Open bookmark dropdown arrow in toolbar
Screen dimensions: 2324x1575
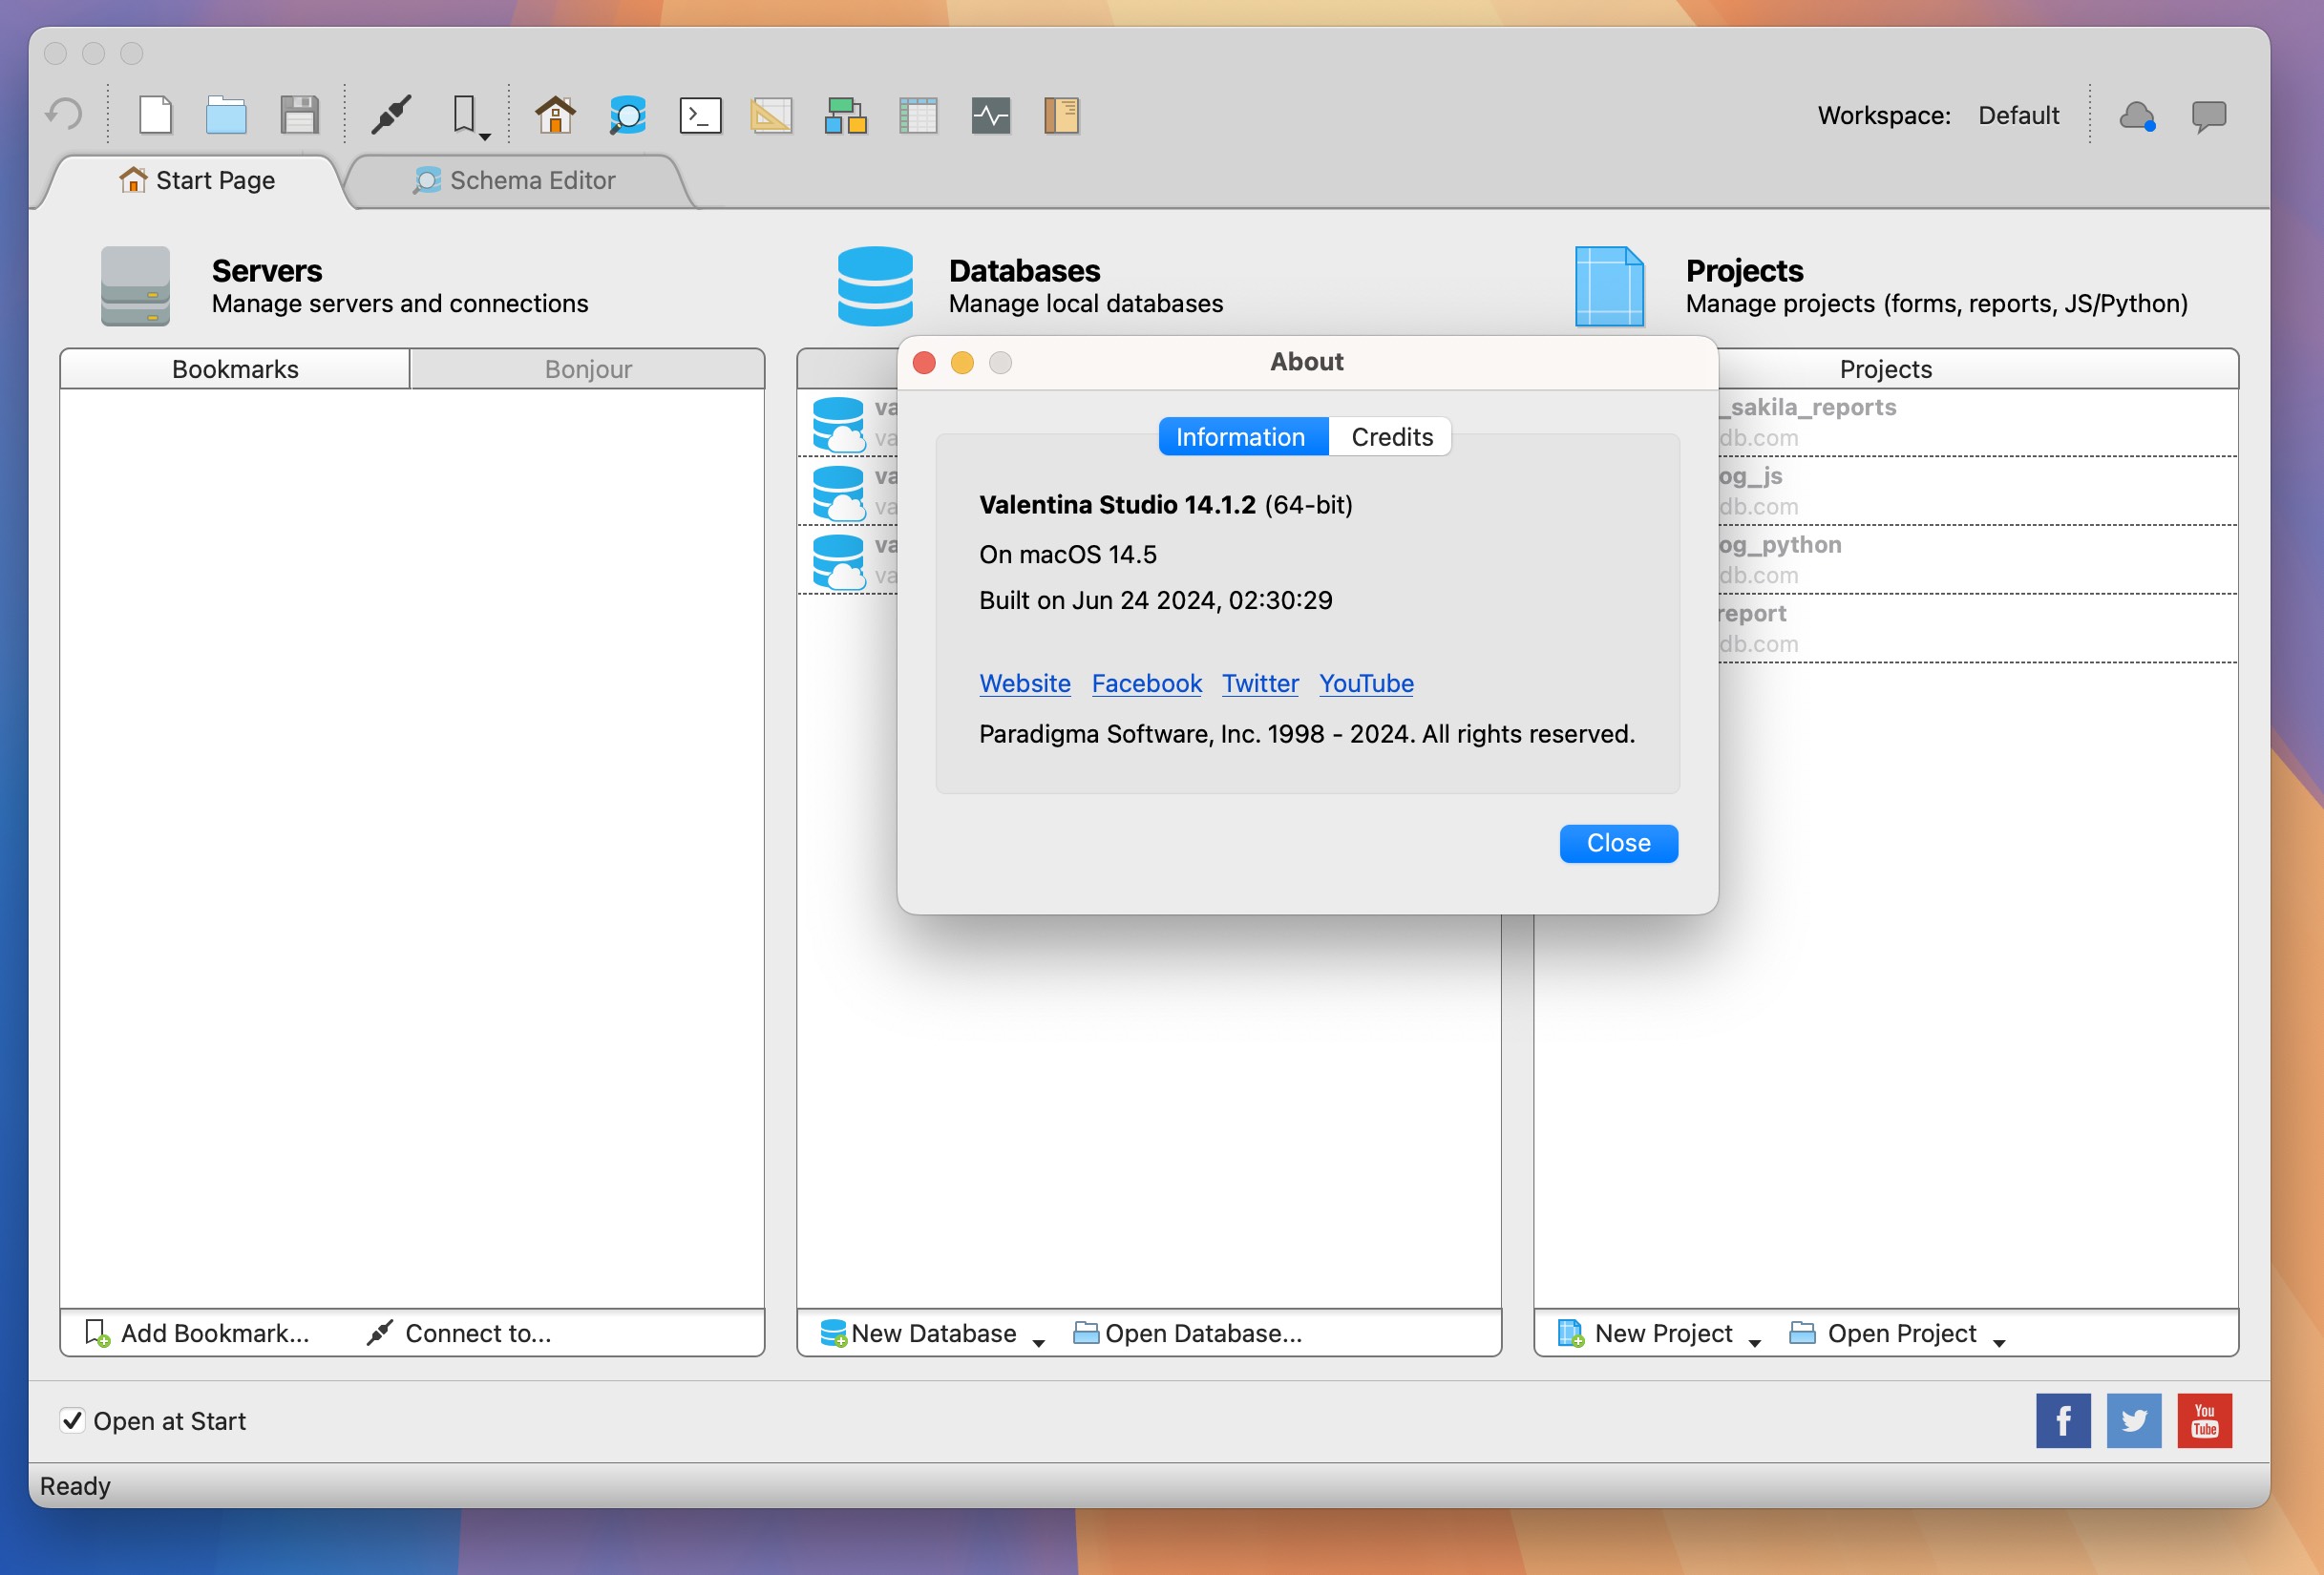click(485, 136)
